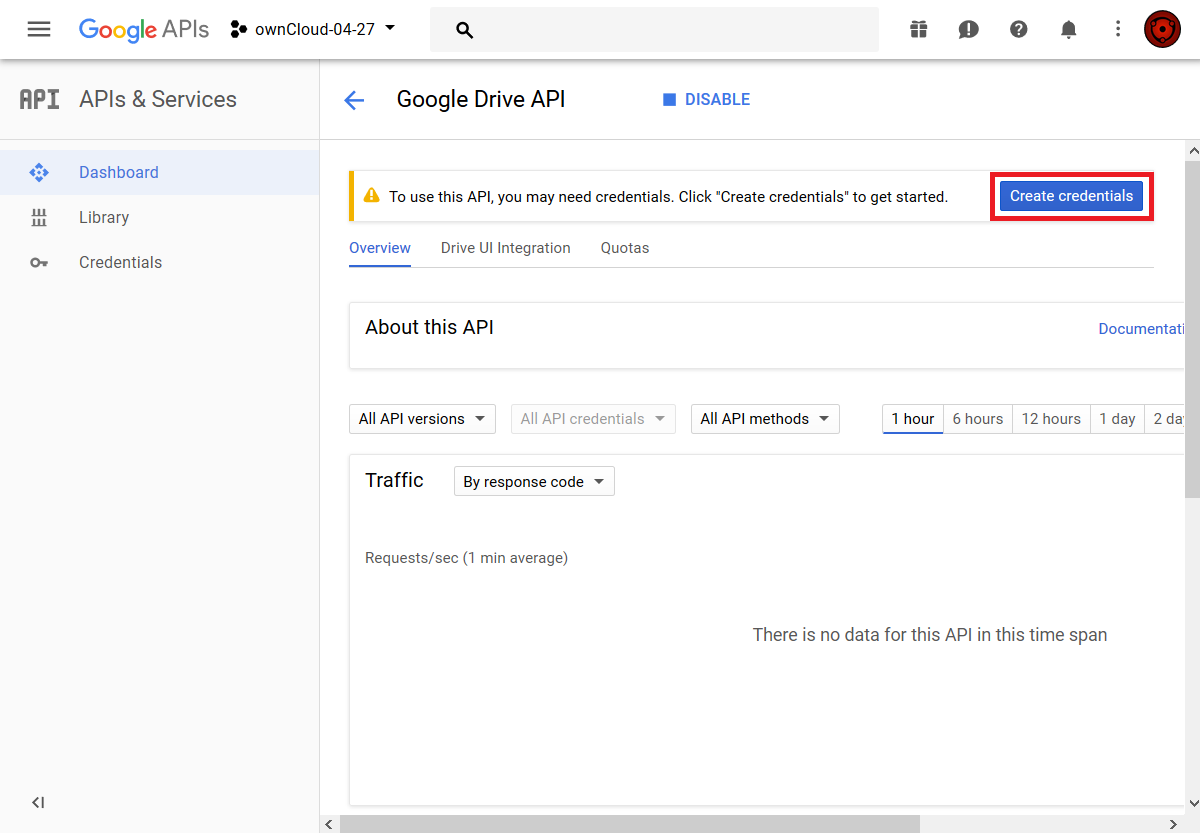The image size is (1200, 833).
Task: Click the user account avatar
Action: [1162, 29]
